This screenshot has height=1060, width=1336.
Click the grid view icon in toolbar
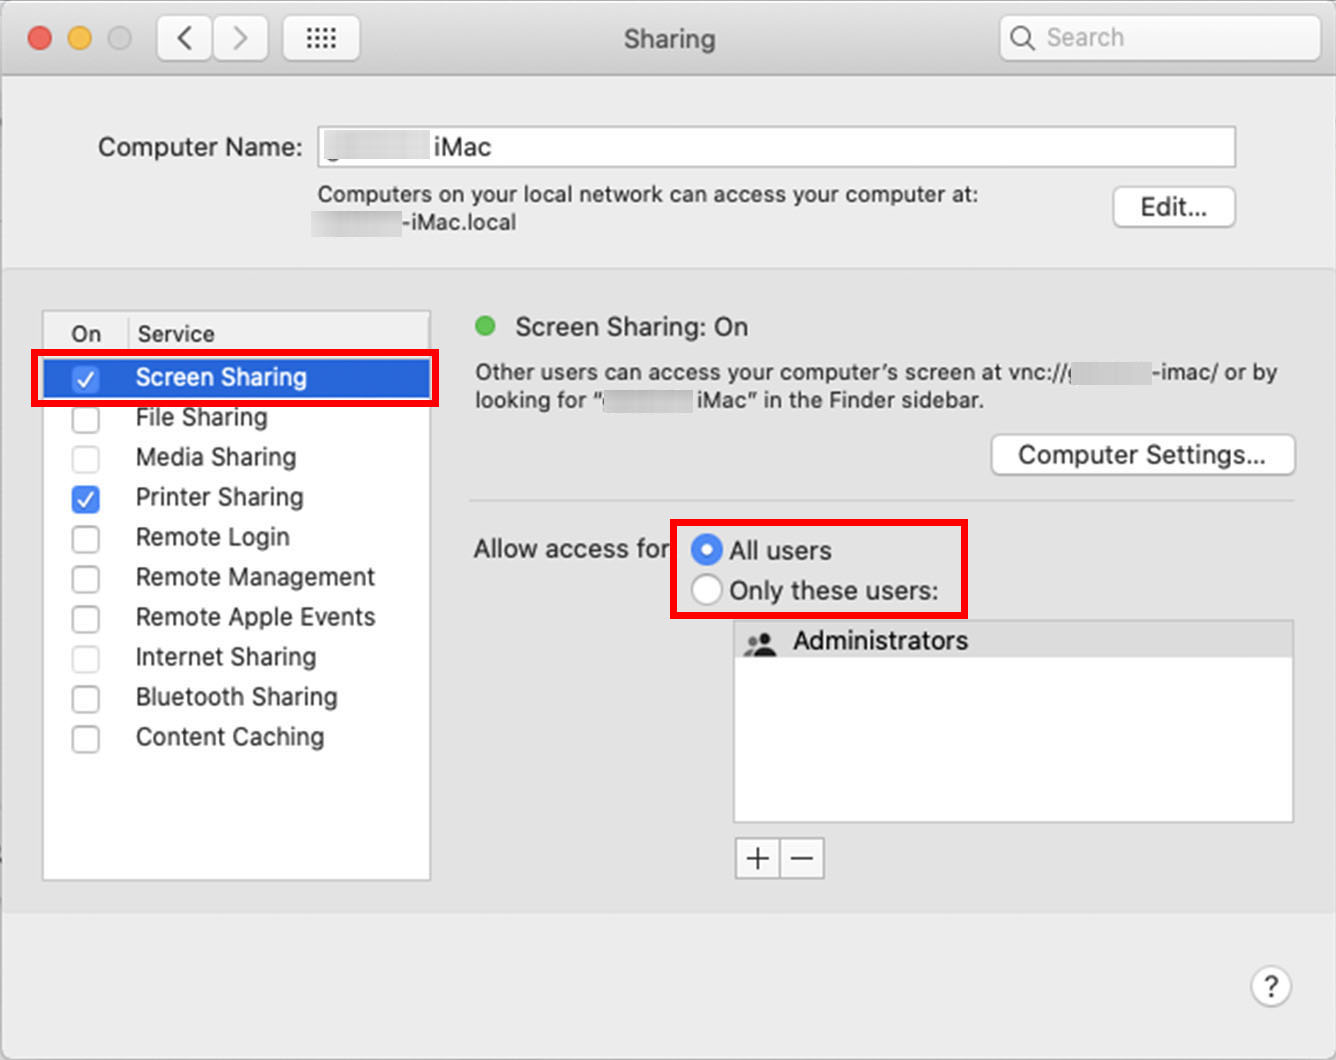coord(321,37)
